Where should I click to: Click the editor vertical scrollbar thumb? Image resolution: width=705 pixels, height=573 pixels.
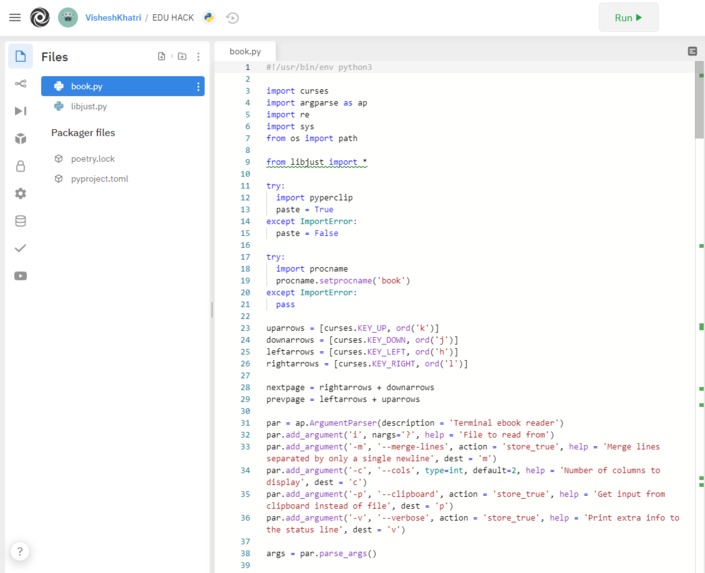pyautogui.click(x=699, y=100)
